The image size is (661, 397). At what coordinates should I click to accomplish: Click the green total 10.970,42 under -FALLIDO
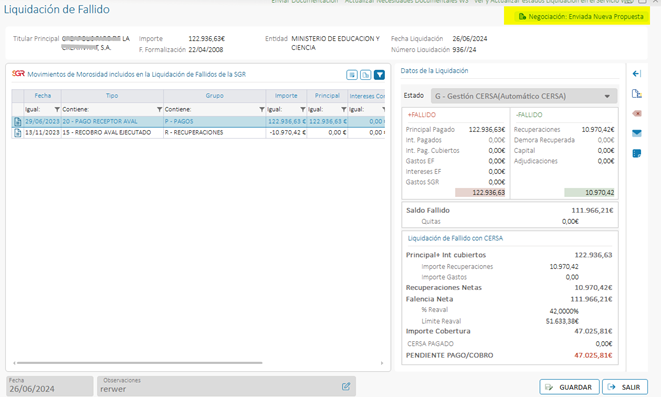589,193
